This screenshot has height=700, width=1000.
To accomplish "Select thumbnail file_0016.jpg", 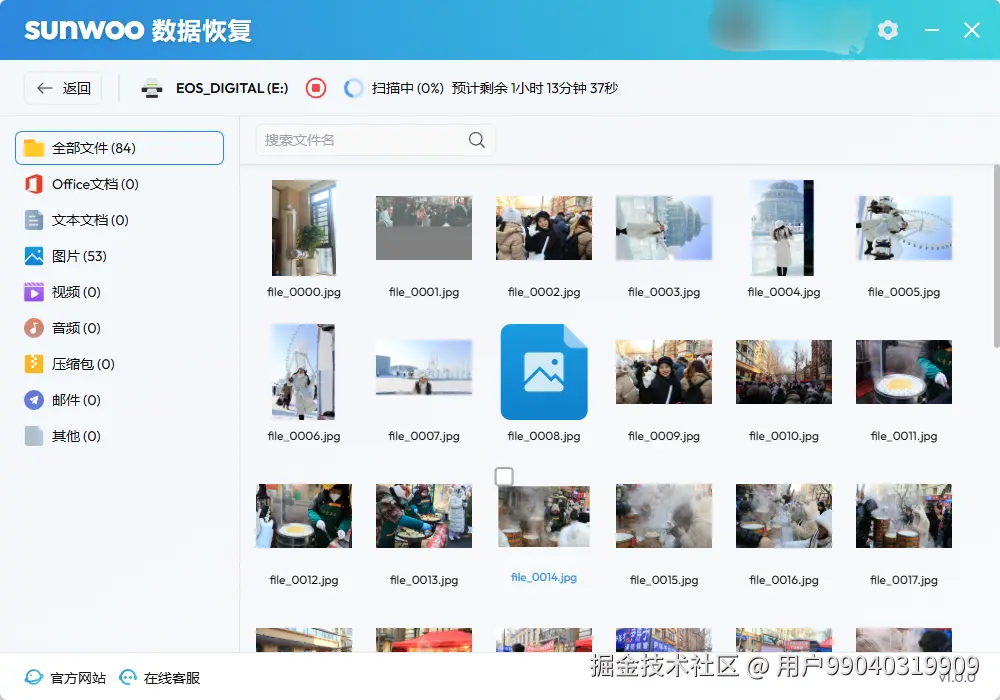I will pyautogui.click(x=784, y=516).
